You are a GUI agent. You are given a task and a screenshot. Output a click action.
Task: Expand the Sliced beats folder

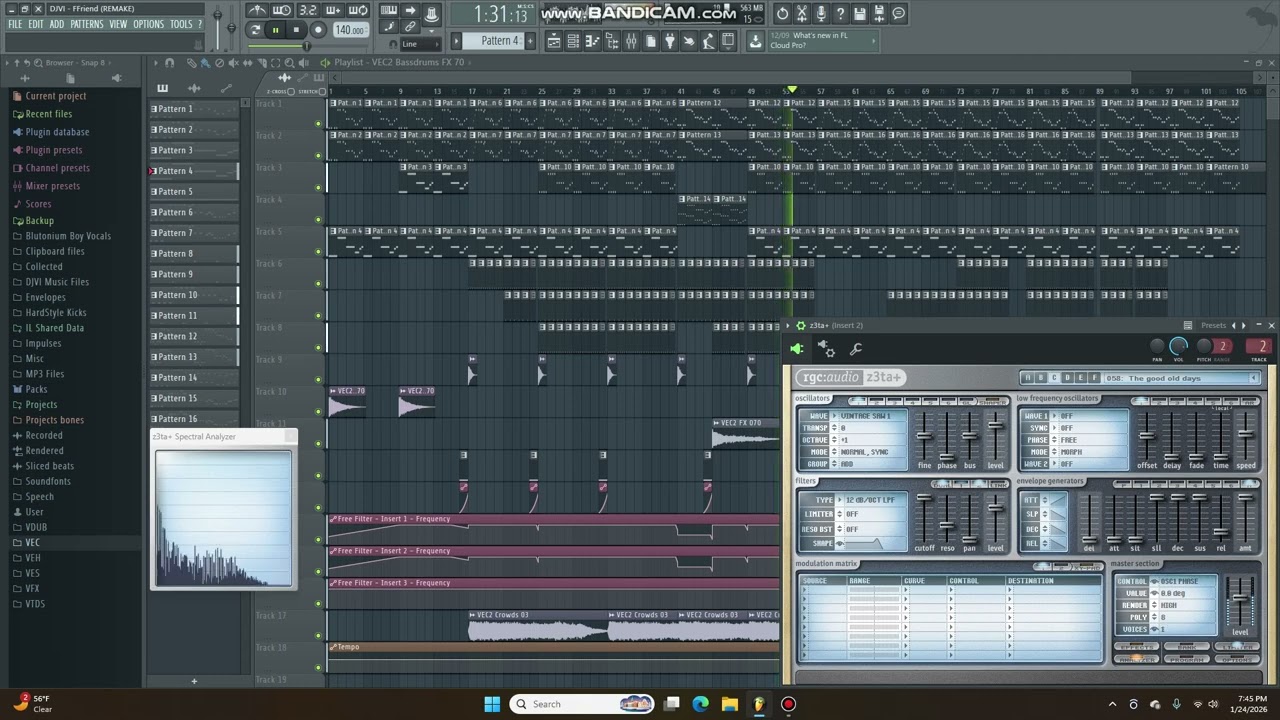tap(49, 466)
